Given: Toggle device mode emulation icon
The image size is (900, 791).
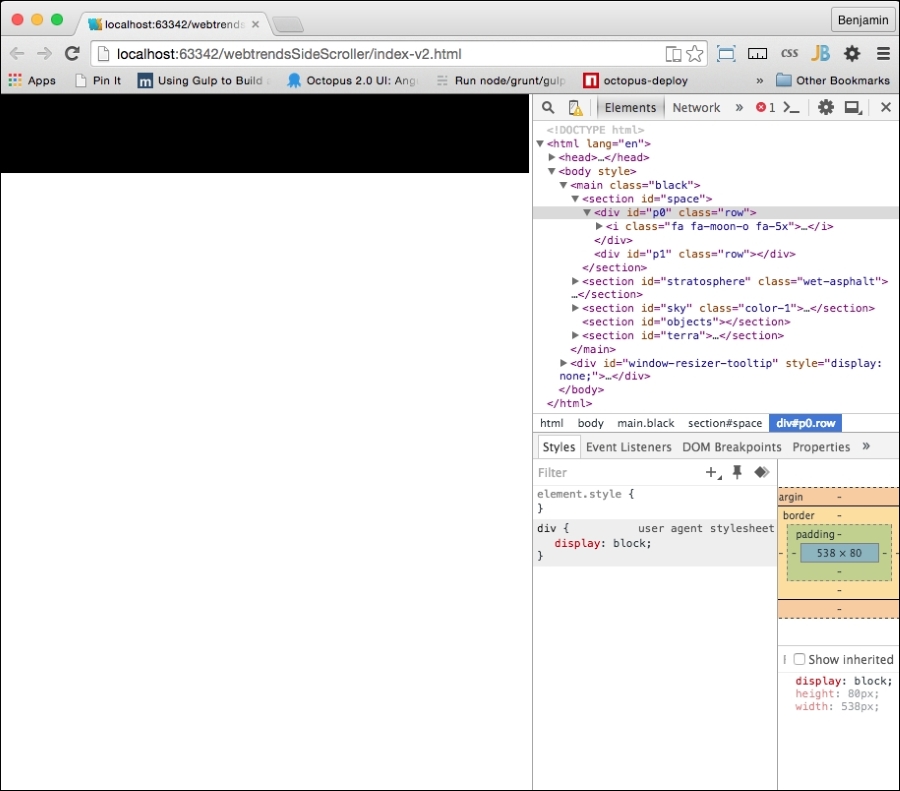Looking at the screenshot, I should [x=575, y=108].
